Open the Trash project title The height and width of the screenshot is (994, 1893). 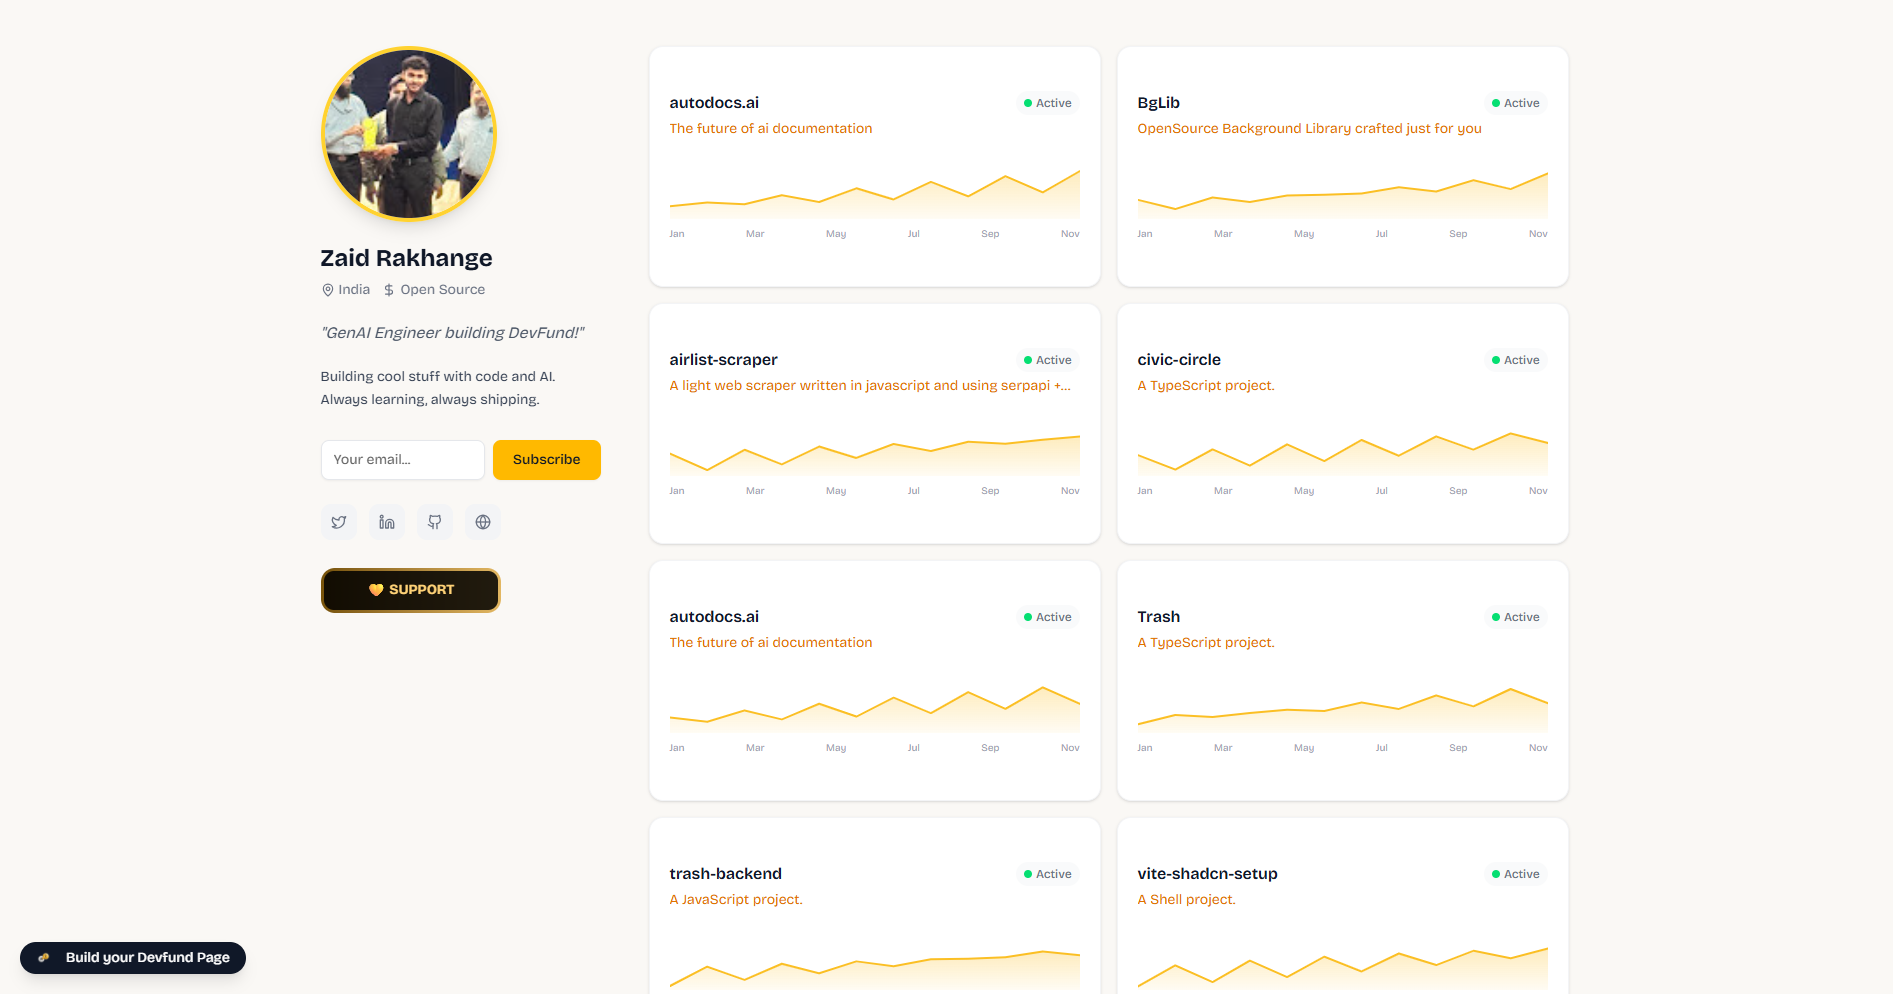click(x=1158, y=617)
